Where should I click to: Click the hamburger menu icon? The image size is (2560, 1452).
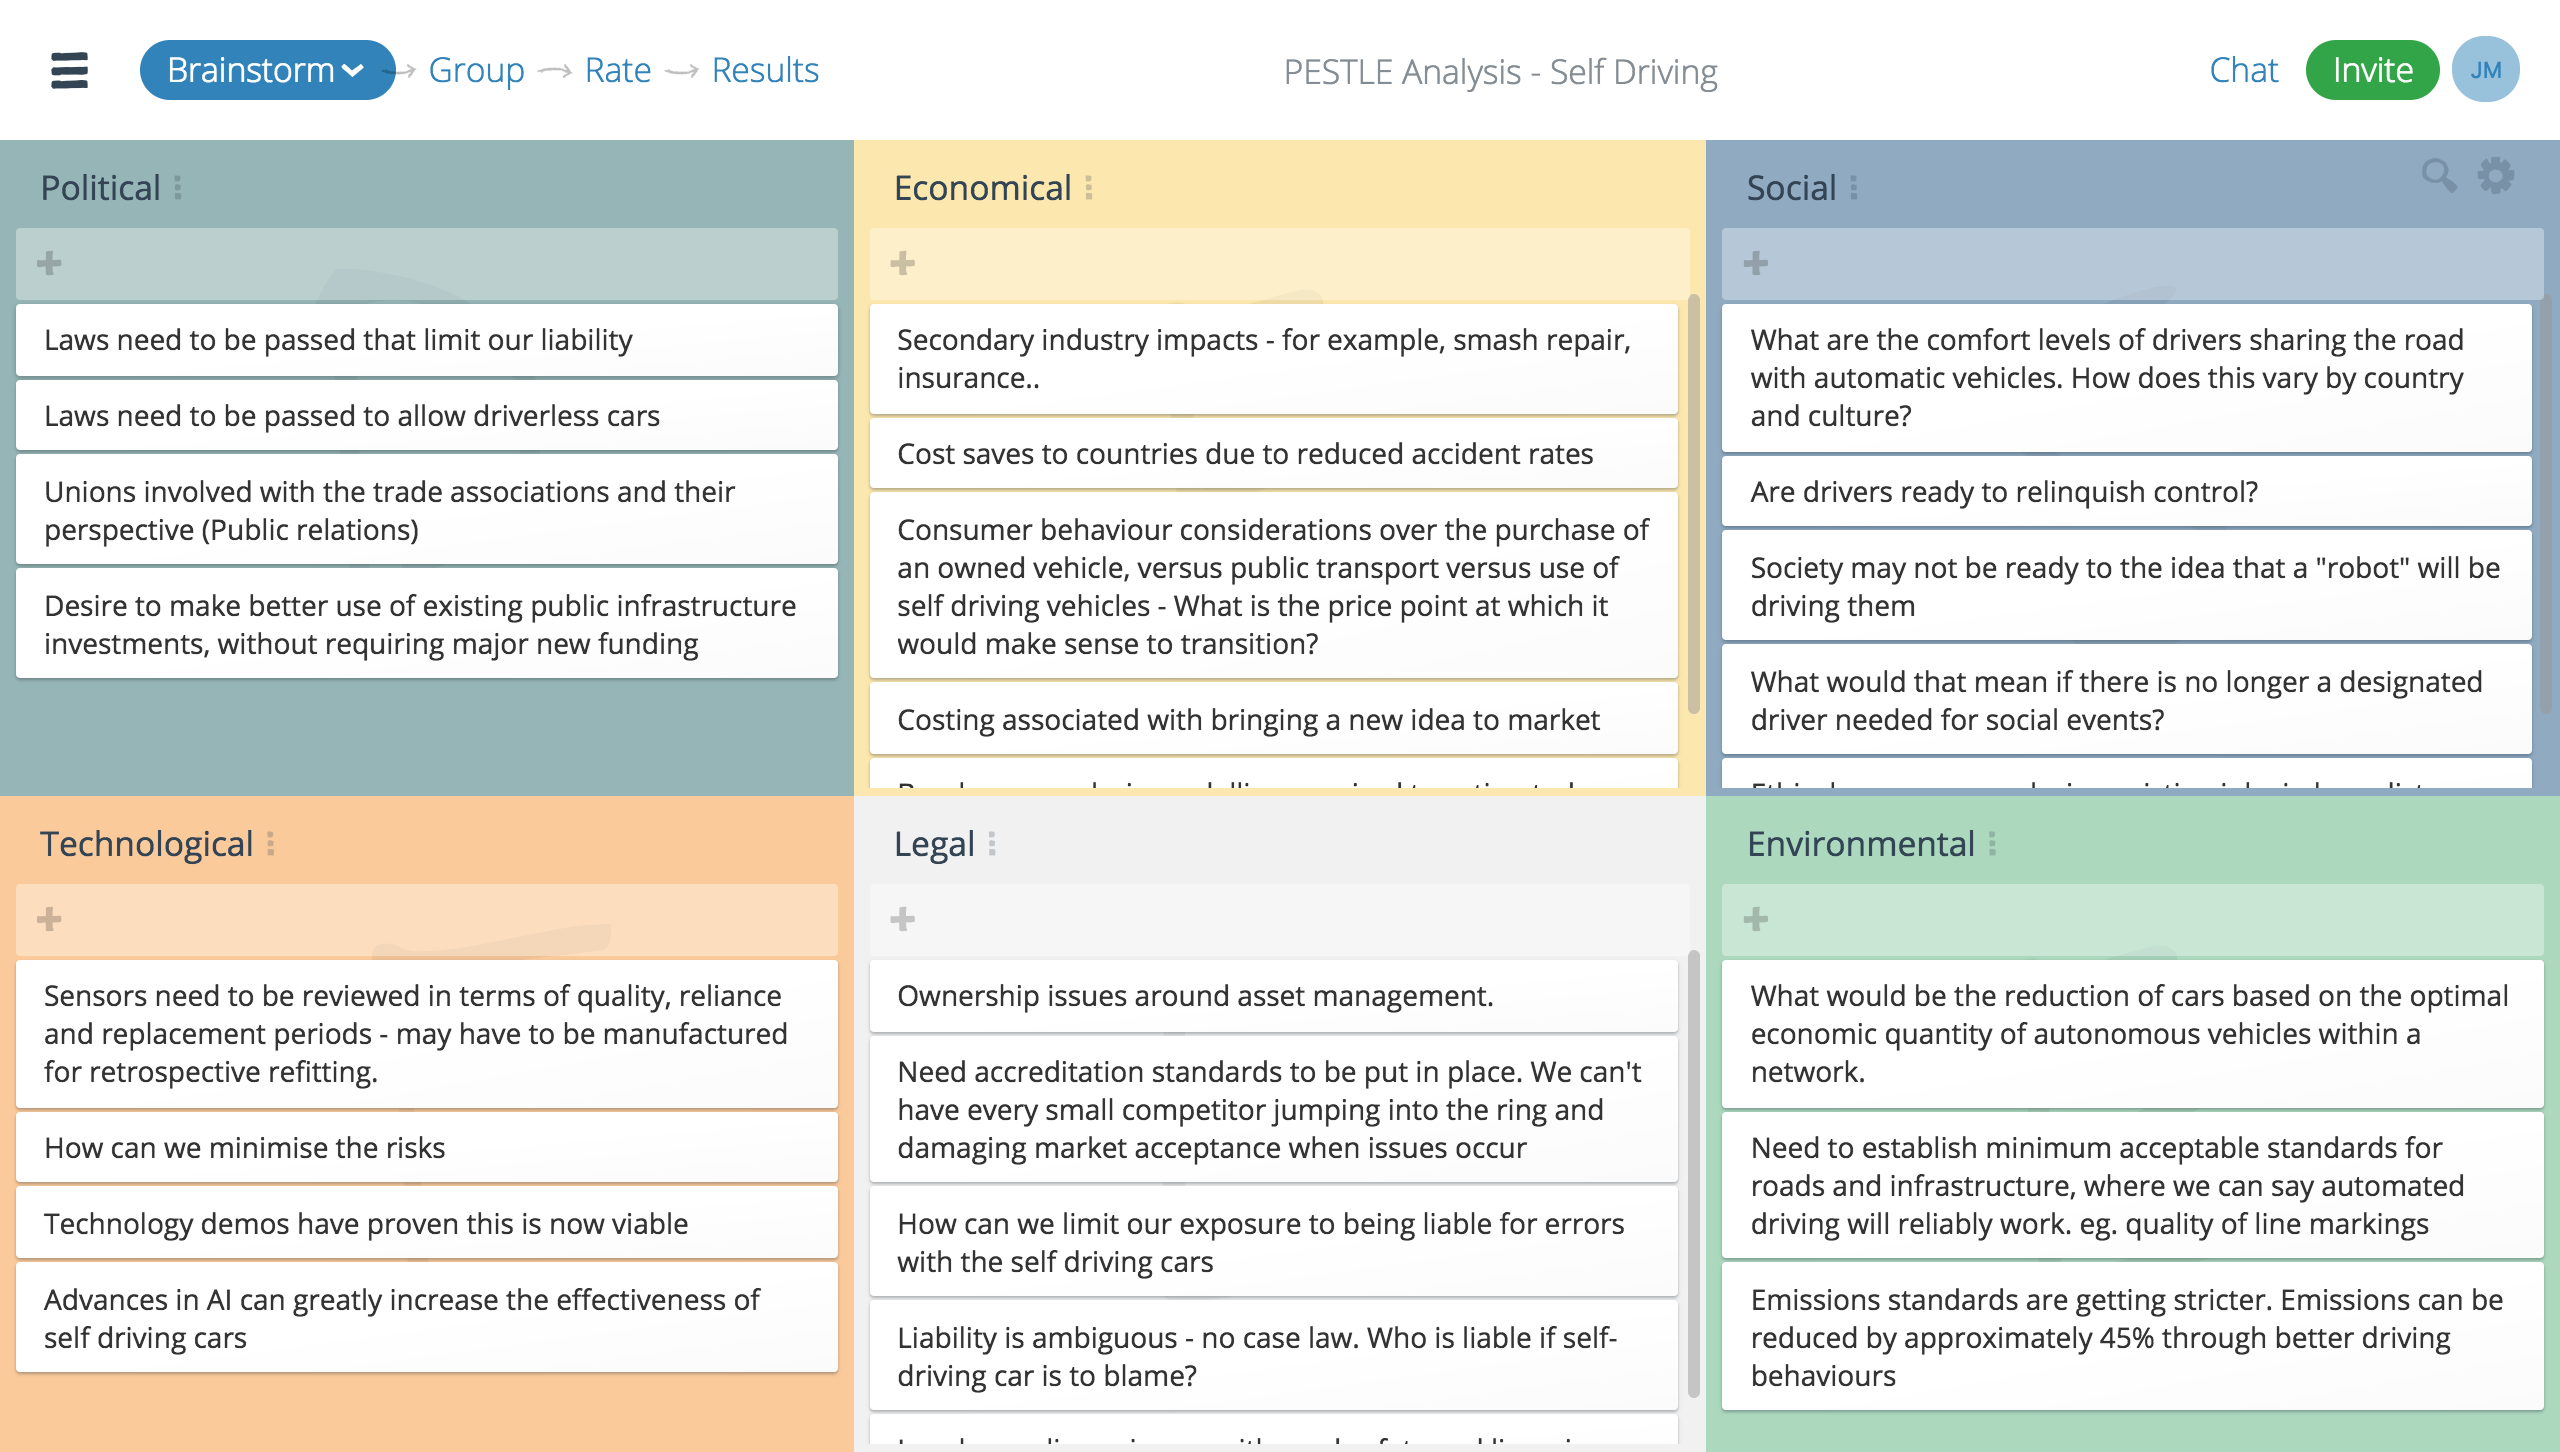69,70
